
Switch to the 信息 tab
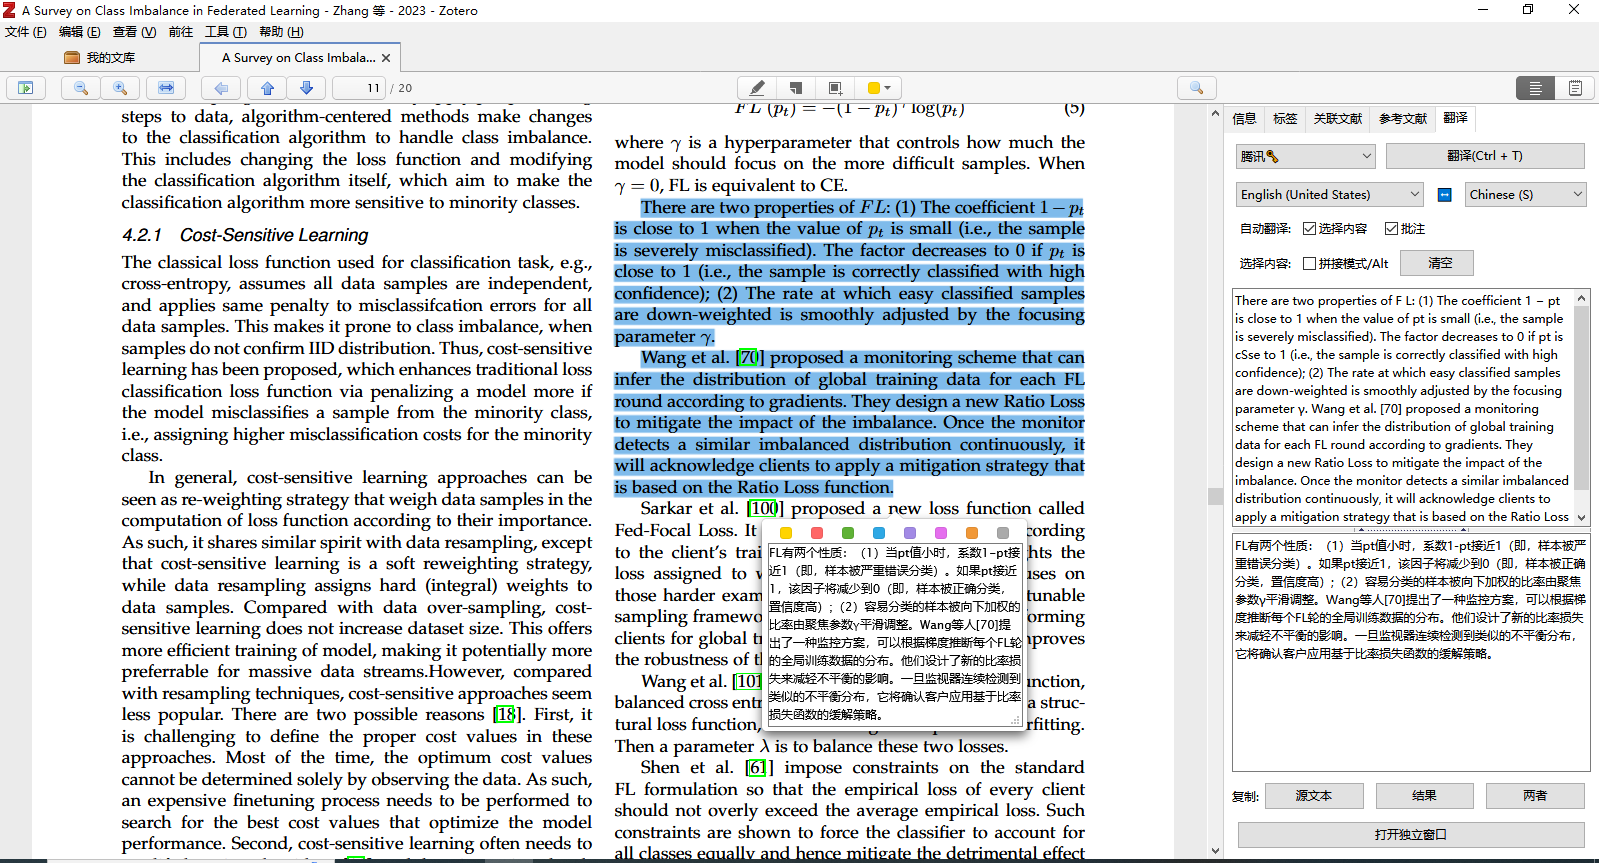pos(1244,119)
